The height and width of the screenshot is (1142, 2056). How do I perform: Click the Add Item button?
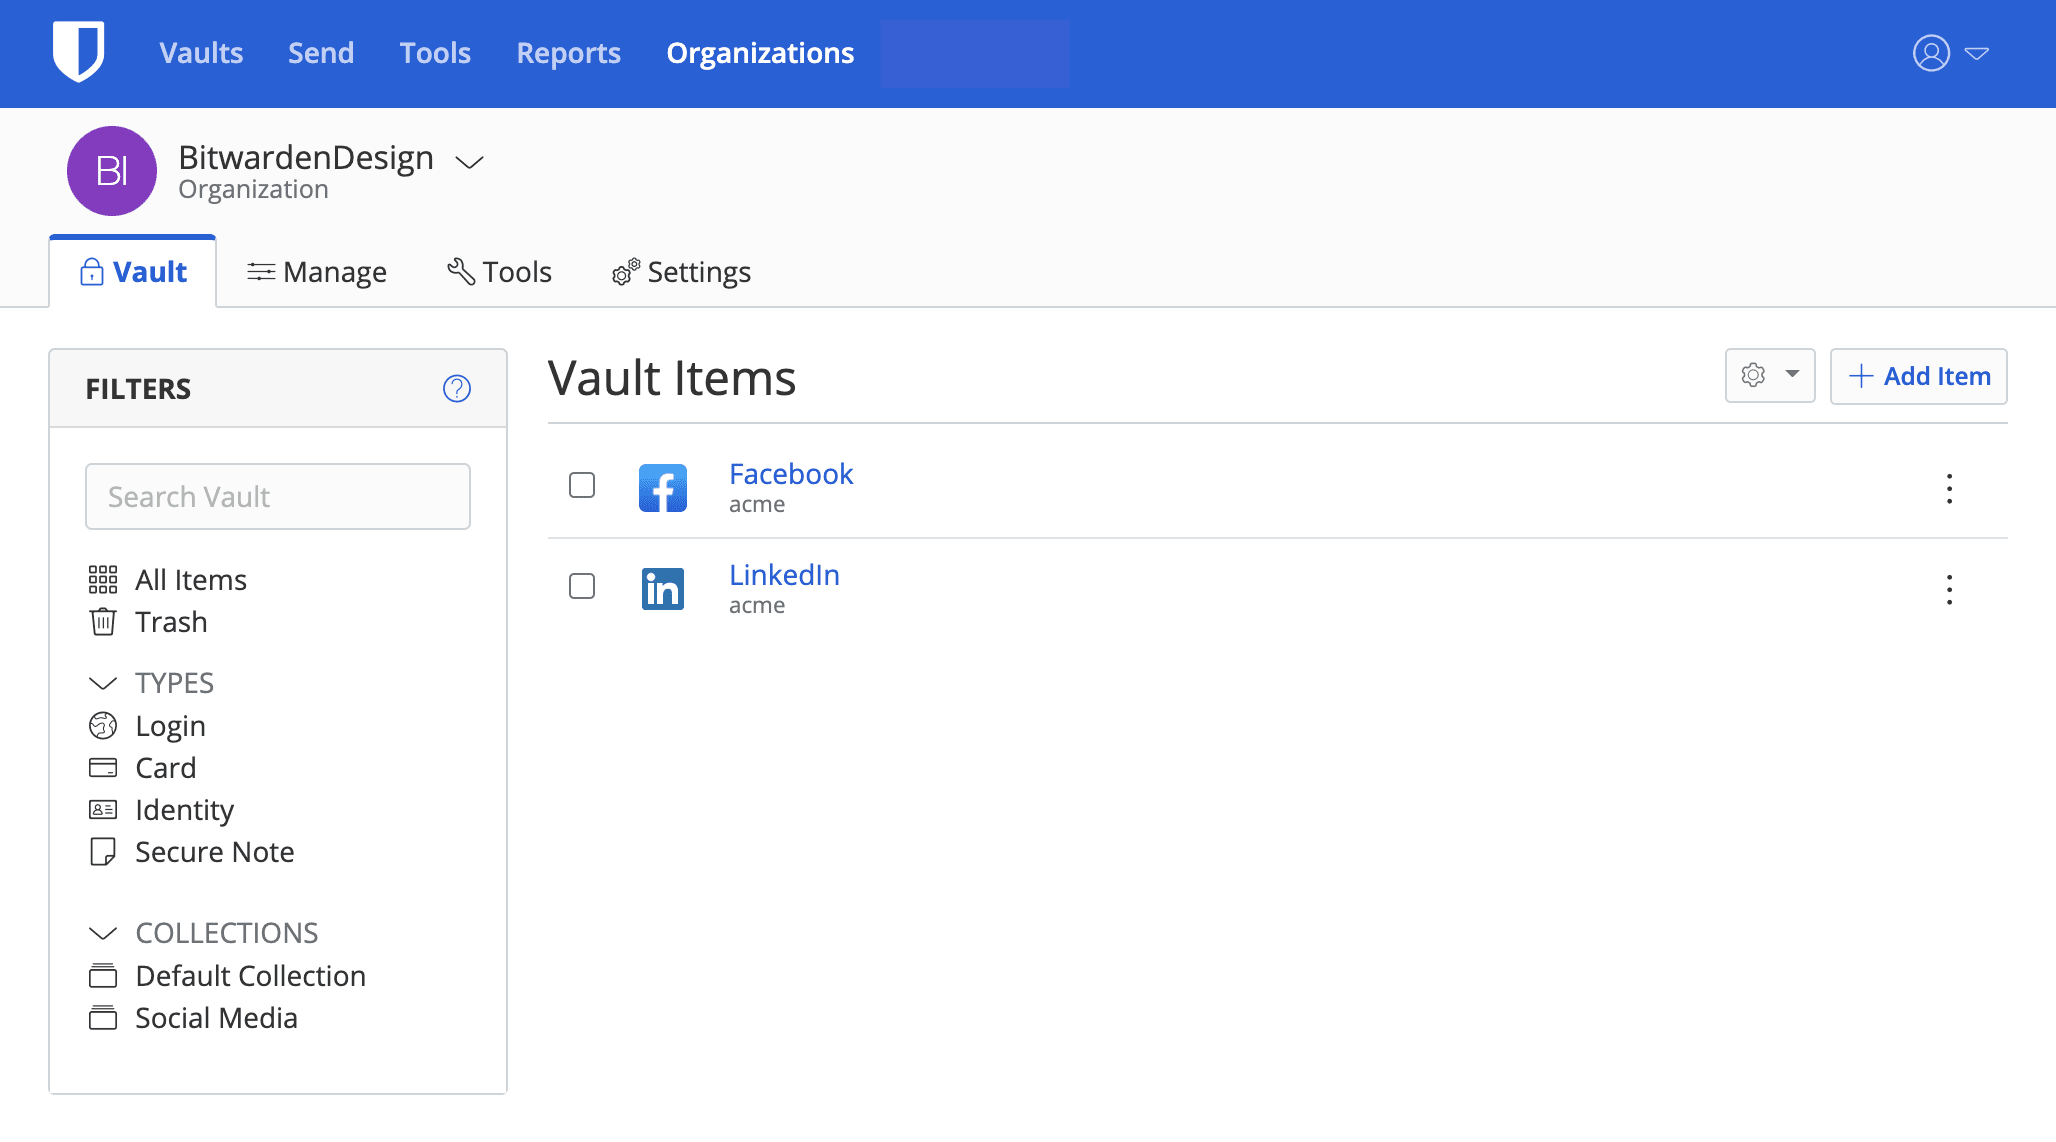point(1917,376)
